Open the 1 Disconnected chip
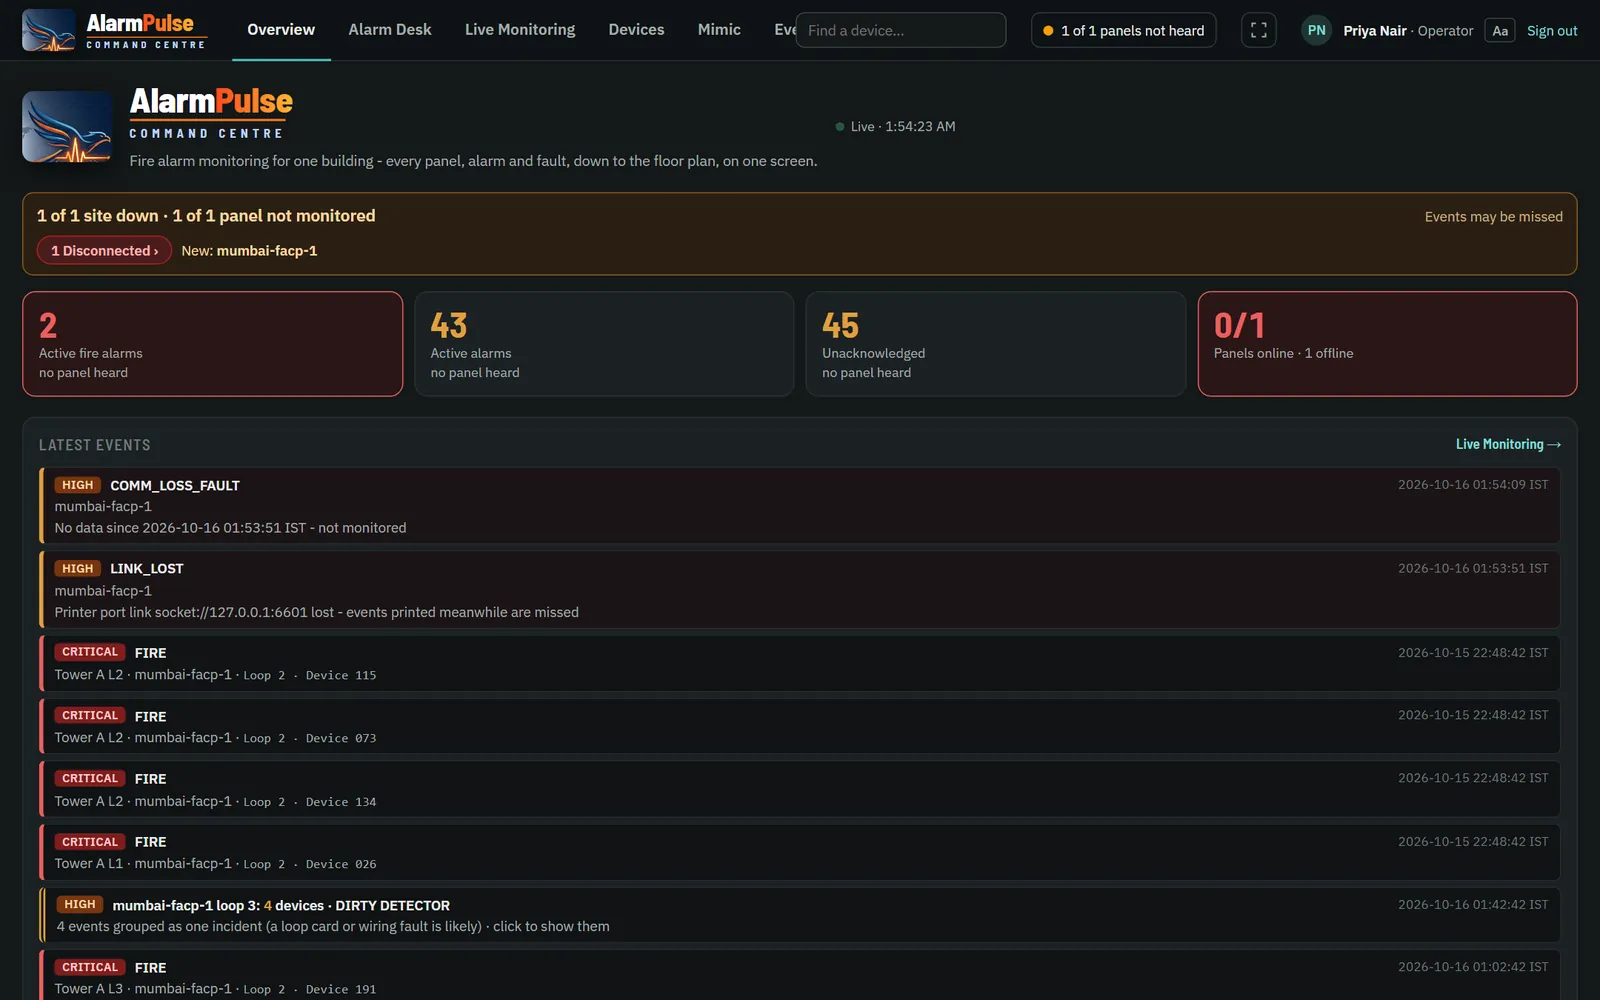The width and height of the screenshot is (1600, 1000). (104, 250)
